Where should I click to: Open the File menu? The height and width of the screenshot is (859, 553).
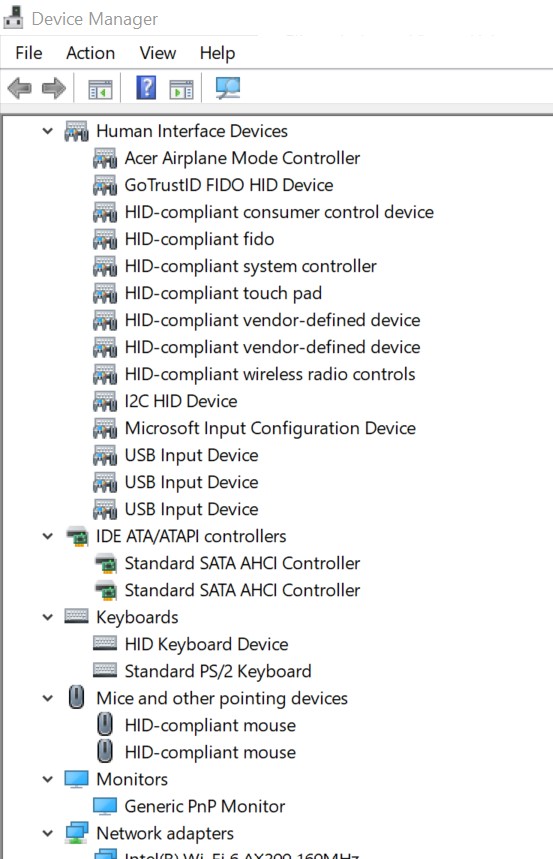tap(28, 53)
